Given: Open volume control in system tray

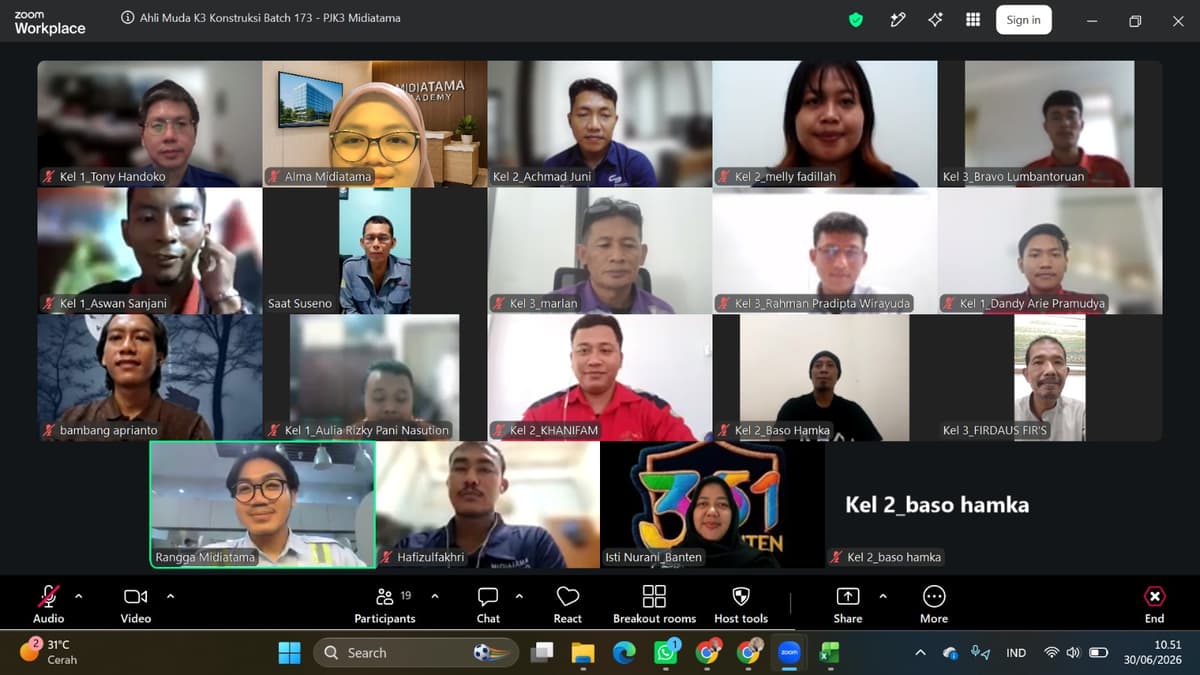Looking at the screenshot, I should [1073, 653].
